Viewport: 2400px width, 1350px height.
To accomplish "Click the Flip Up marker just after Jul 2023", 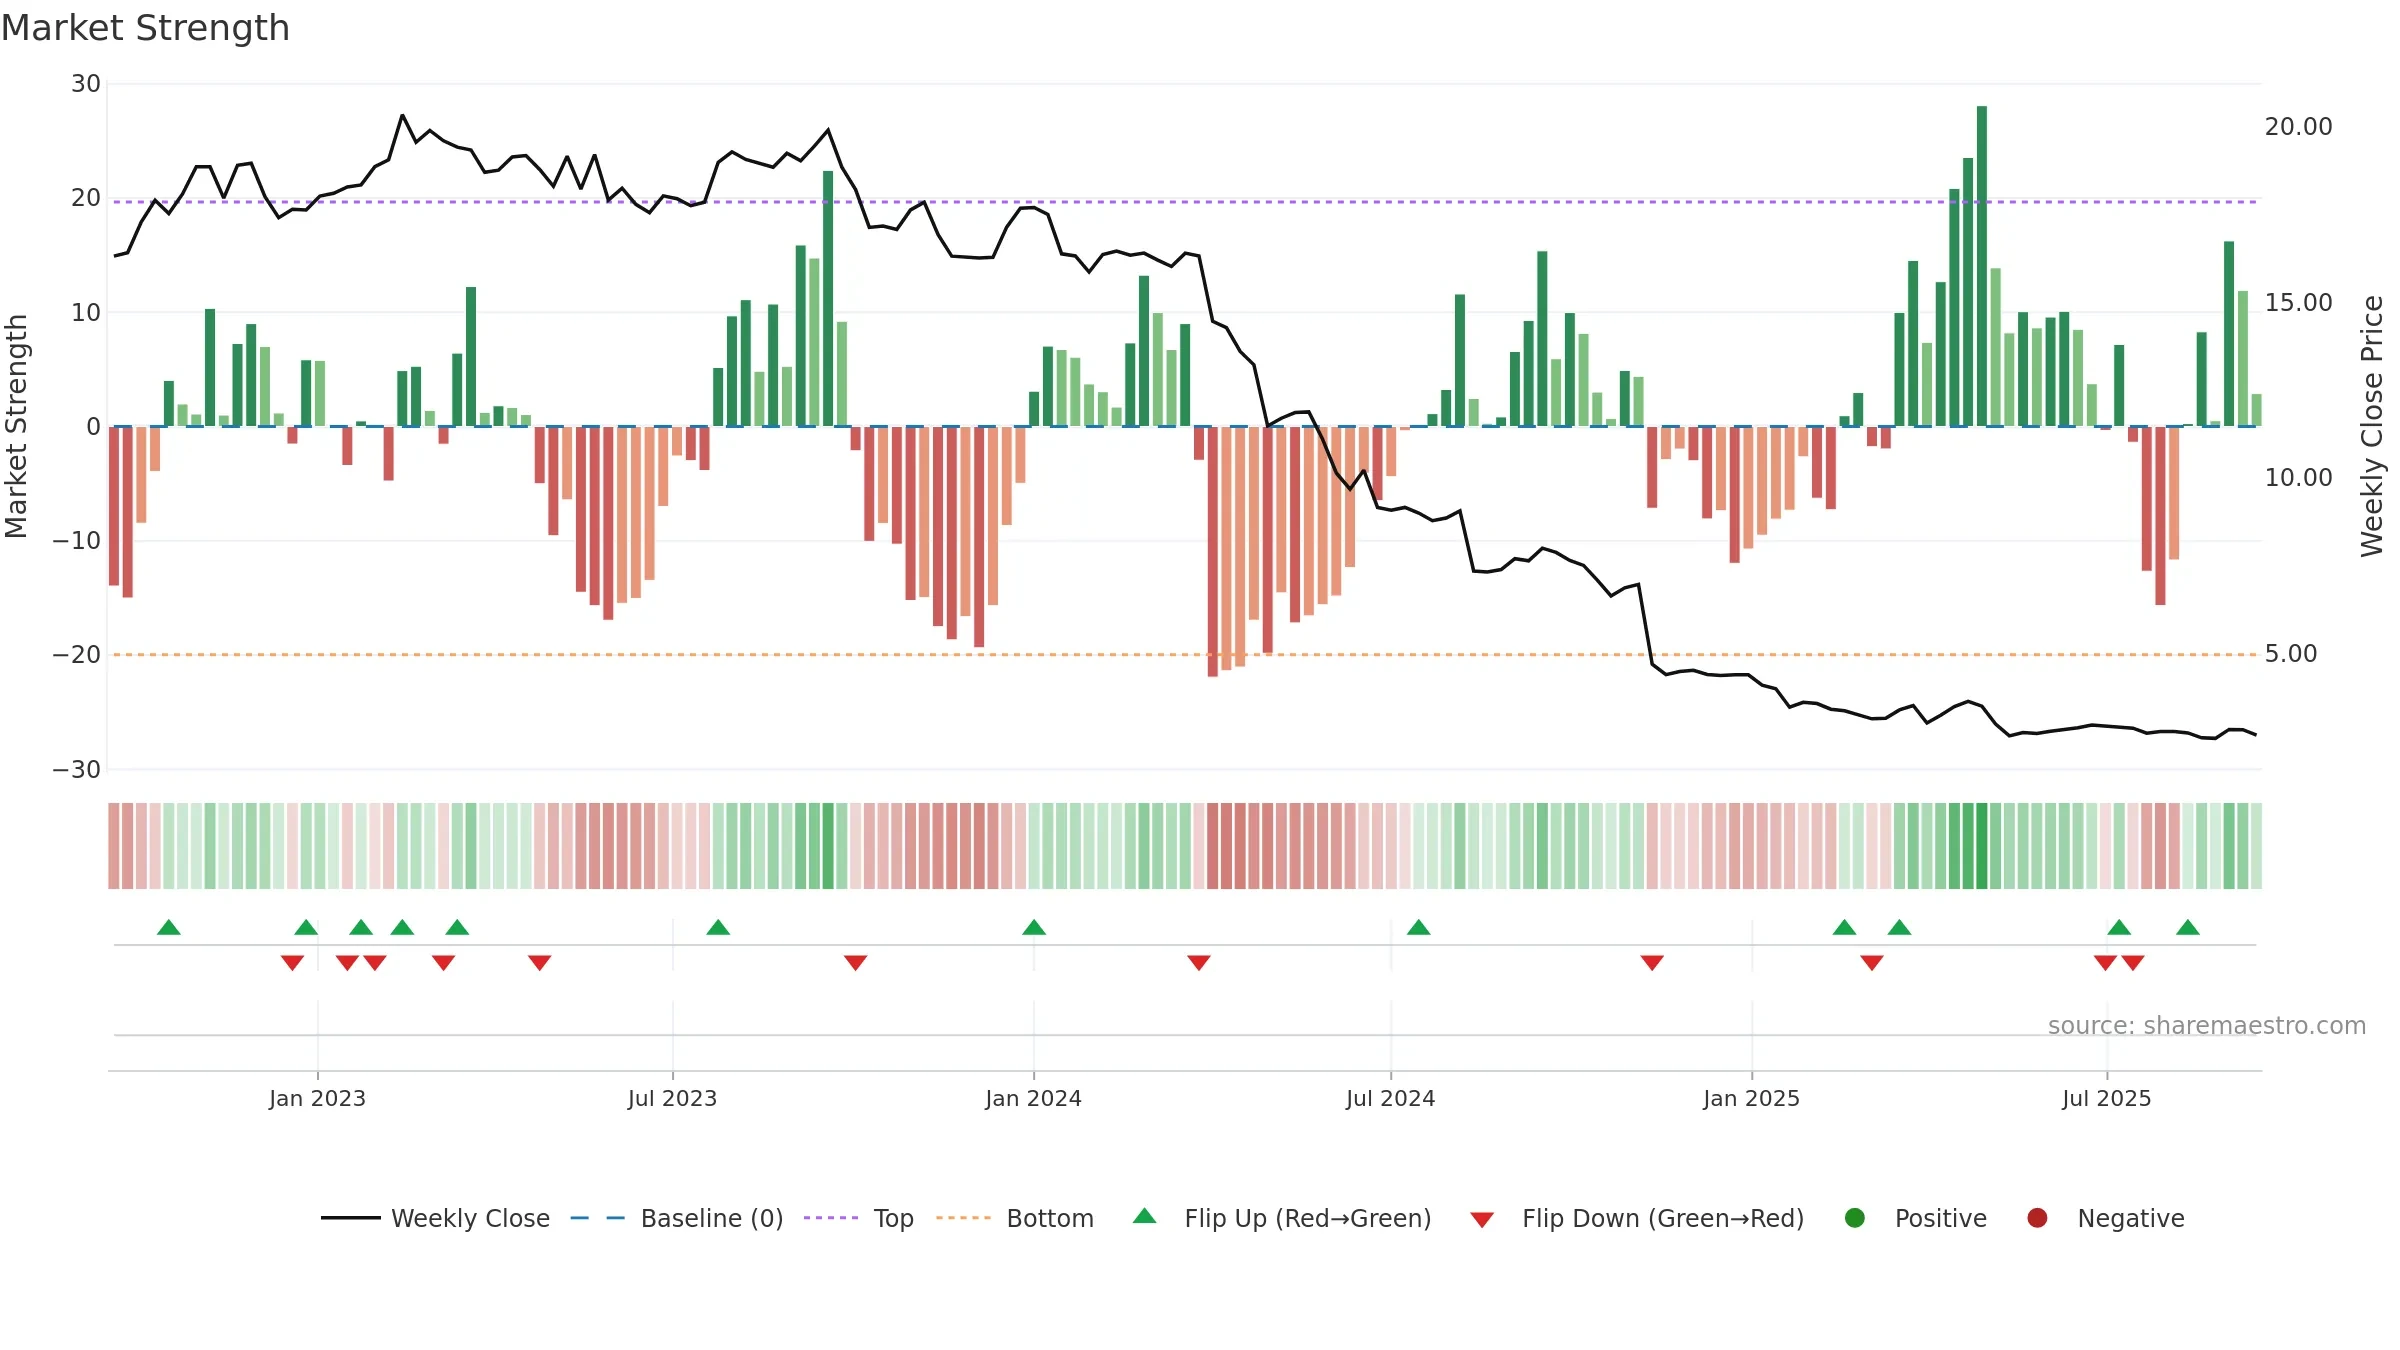I will click(x=718, y=927).
